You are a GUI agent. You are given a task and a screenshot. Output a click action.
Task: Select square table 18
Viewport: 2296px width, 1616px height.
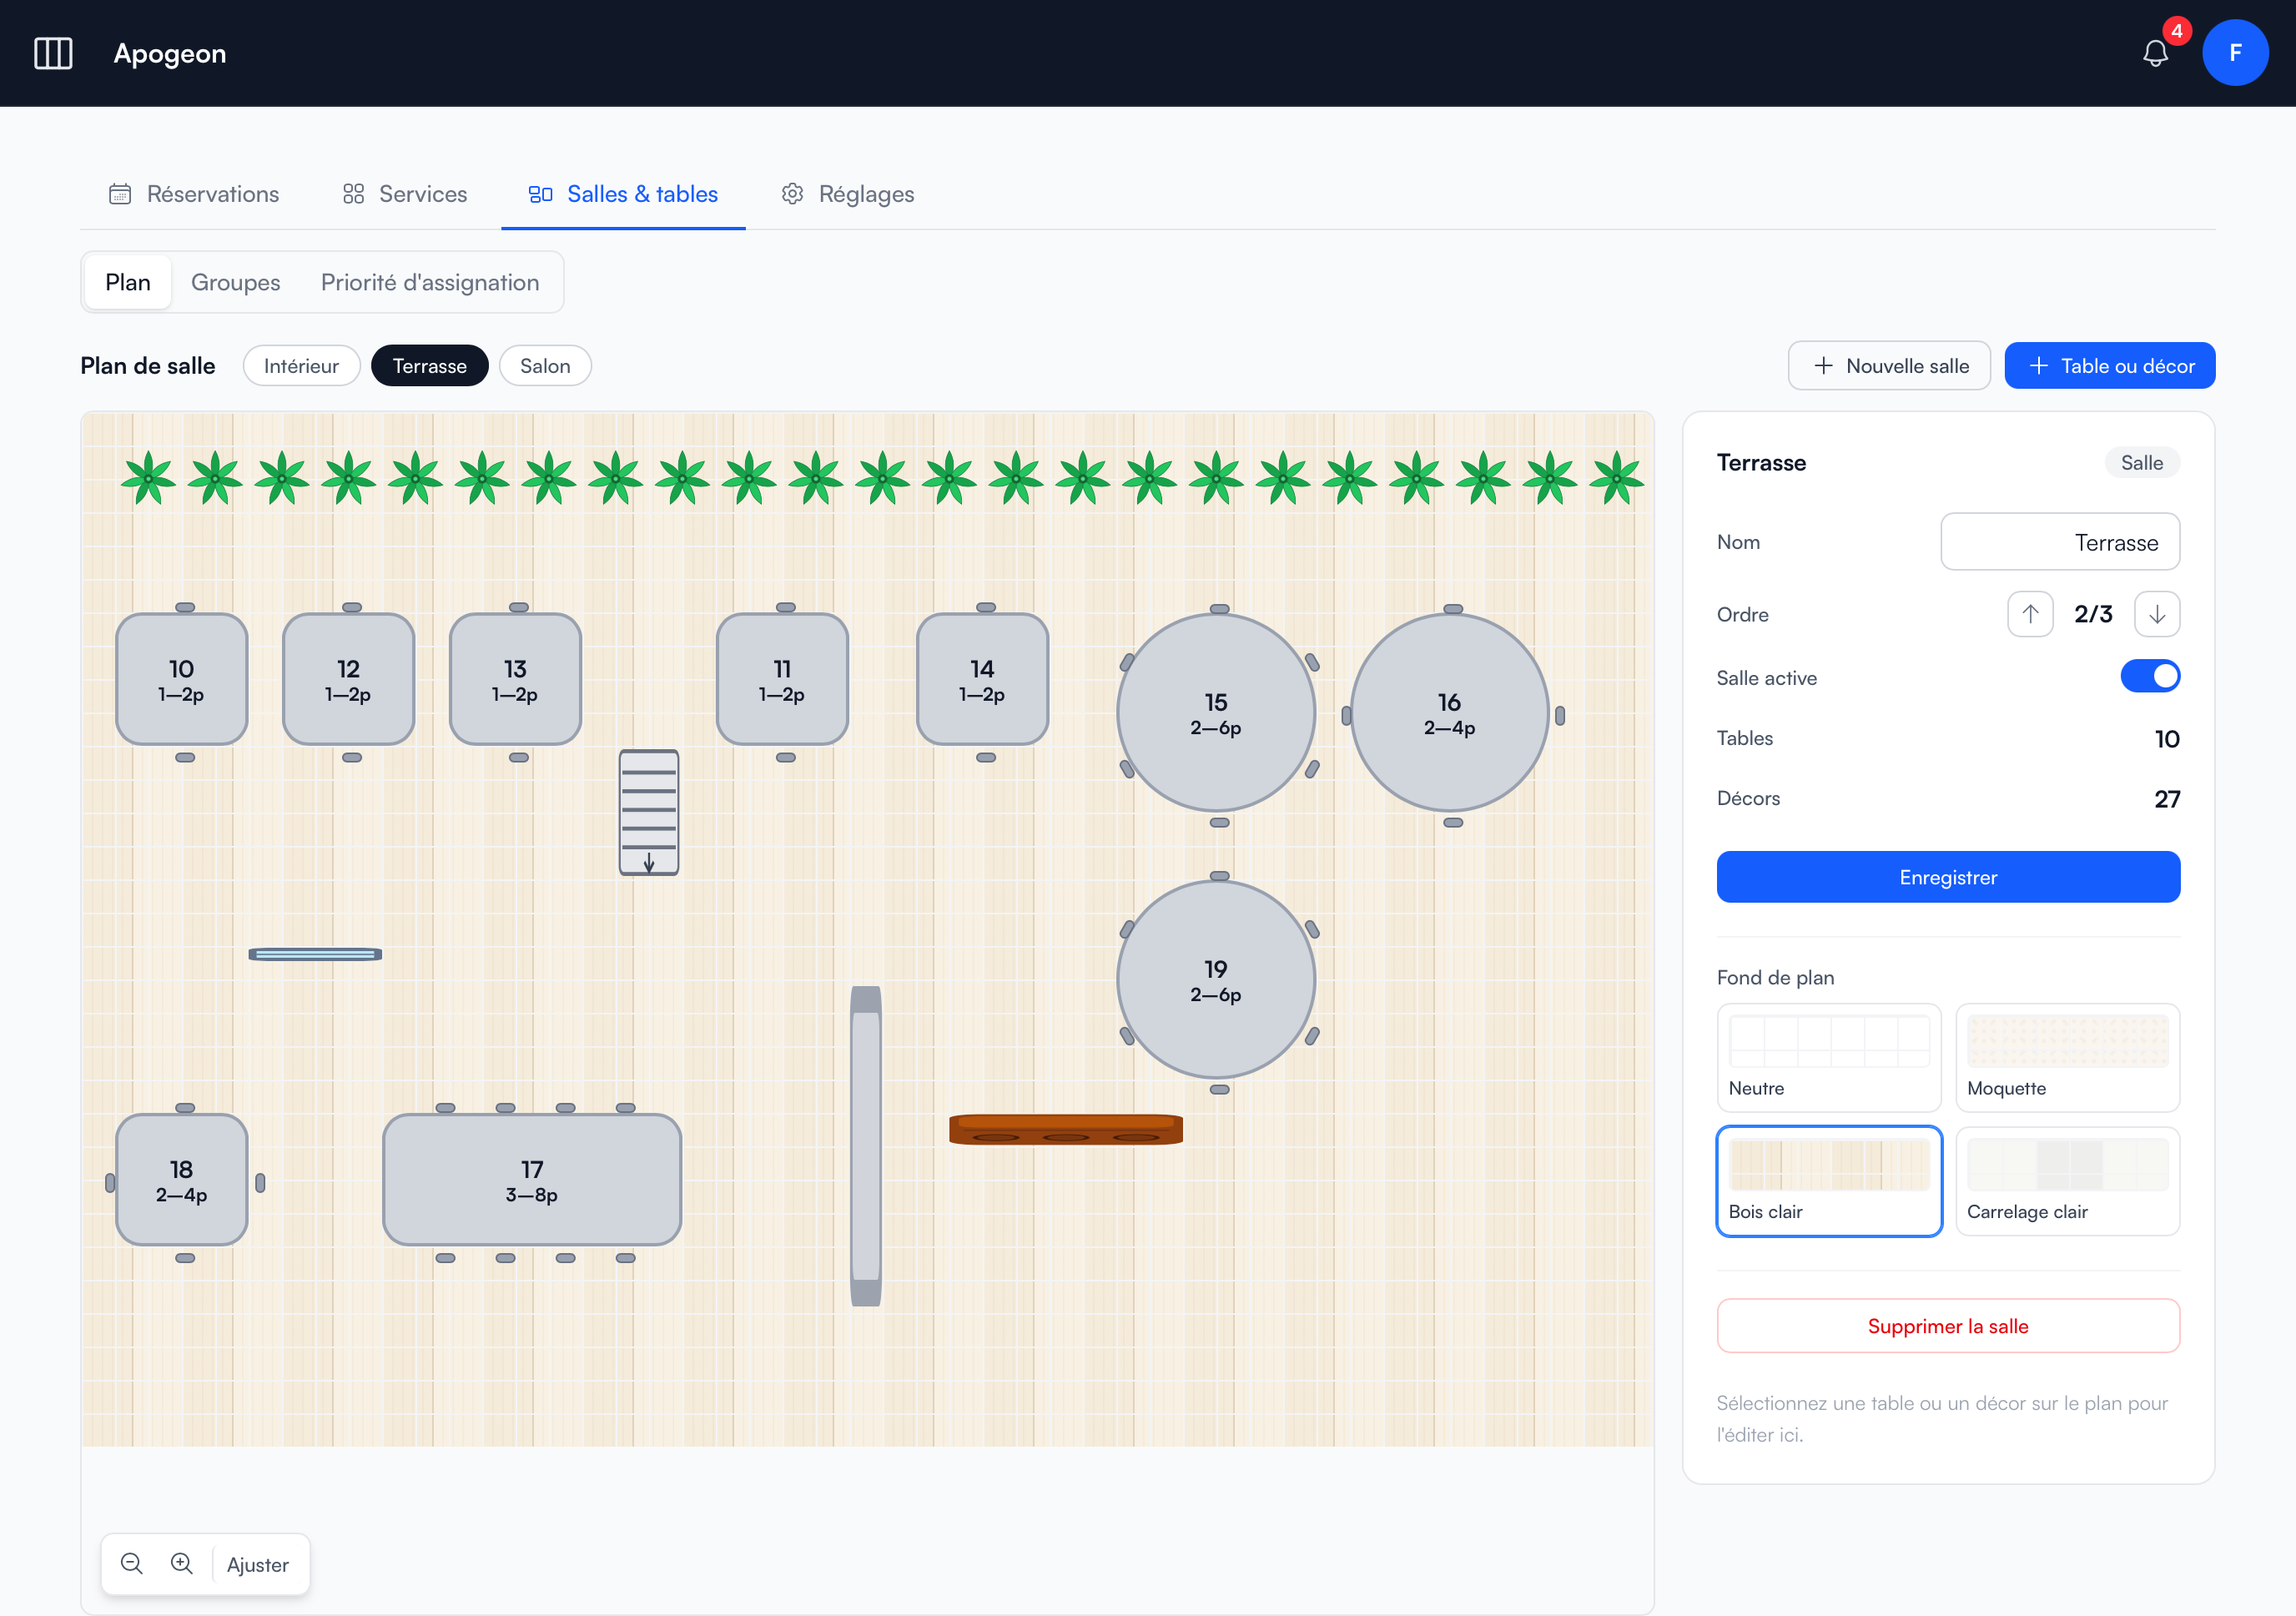click(182, 1180)
